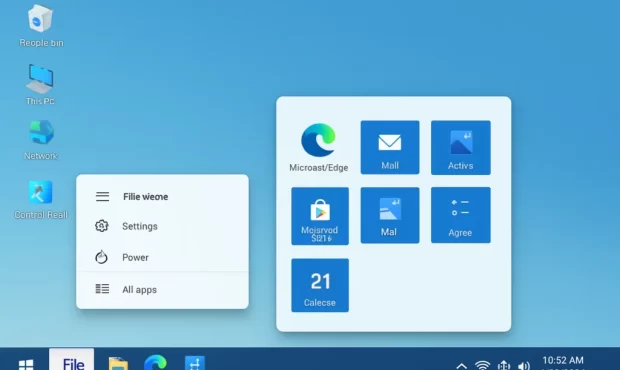Expand hidden tray icons chevron
Image resolution: width=620 pixels, height=370 pixels.
click(x=461, y=366)
